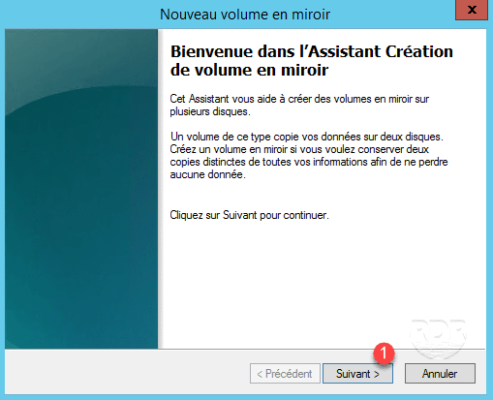Click the text plusieurs disques.
493x400 pixels.
(x=210, y=111)
